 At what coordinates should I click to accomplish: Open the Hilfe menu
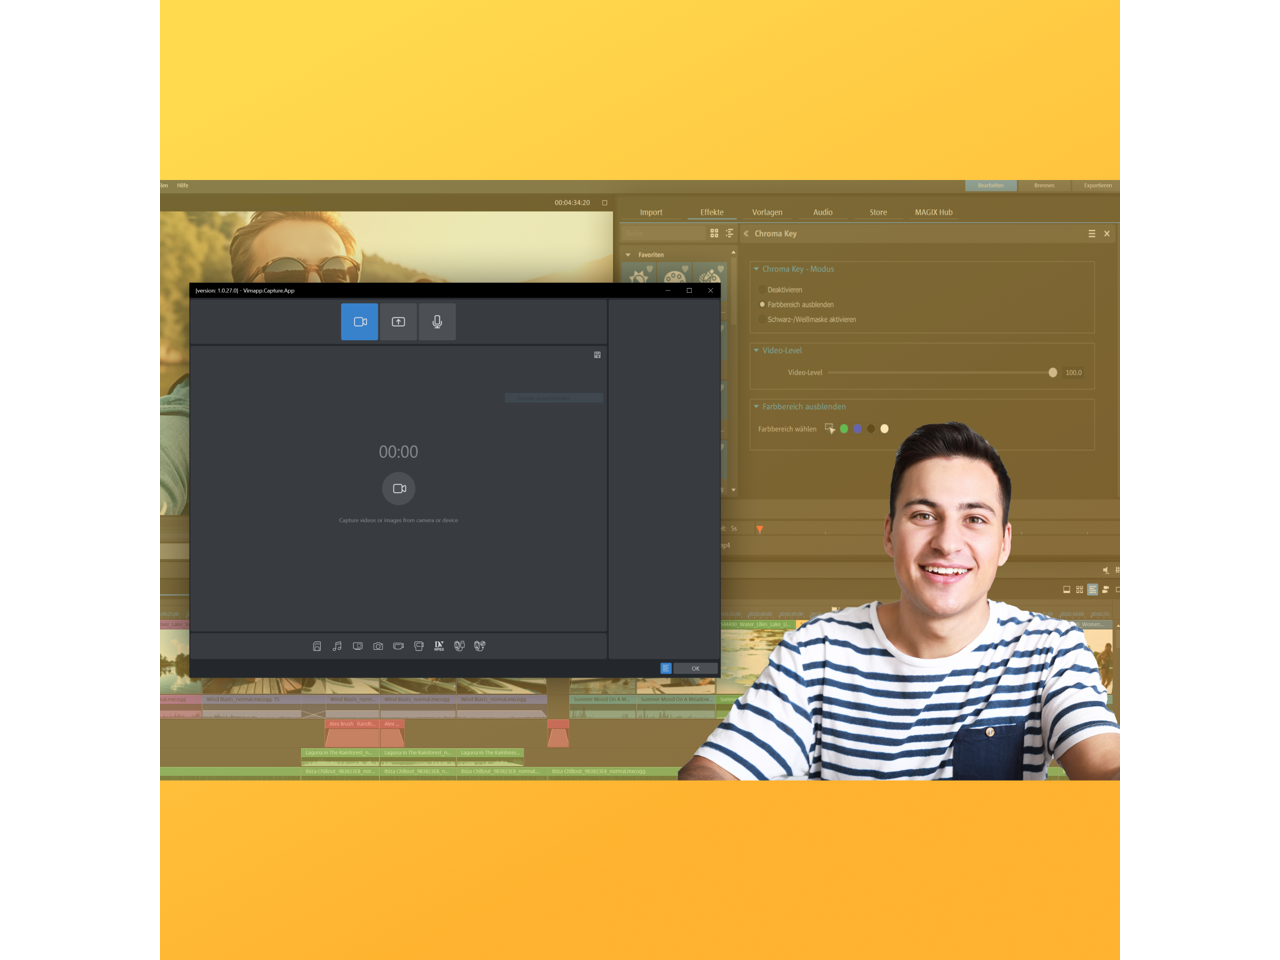(x=183, y=185)
